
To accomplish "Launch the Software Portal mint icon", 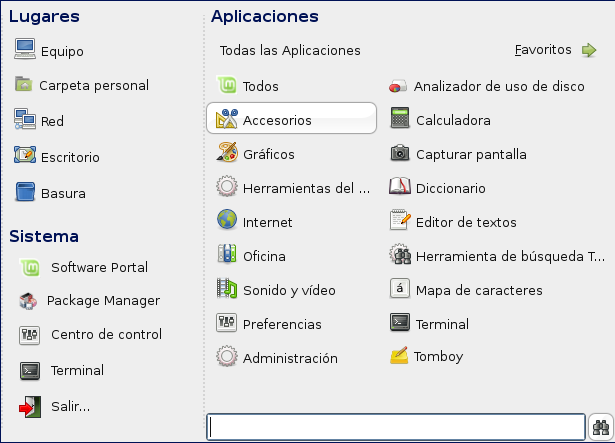I will pos(30,268).
